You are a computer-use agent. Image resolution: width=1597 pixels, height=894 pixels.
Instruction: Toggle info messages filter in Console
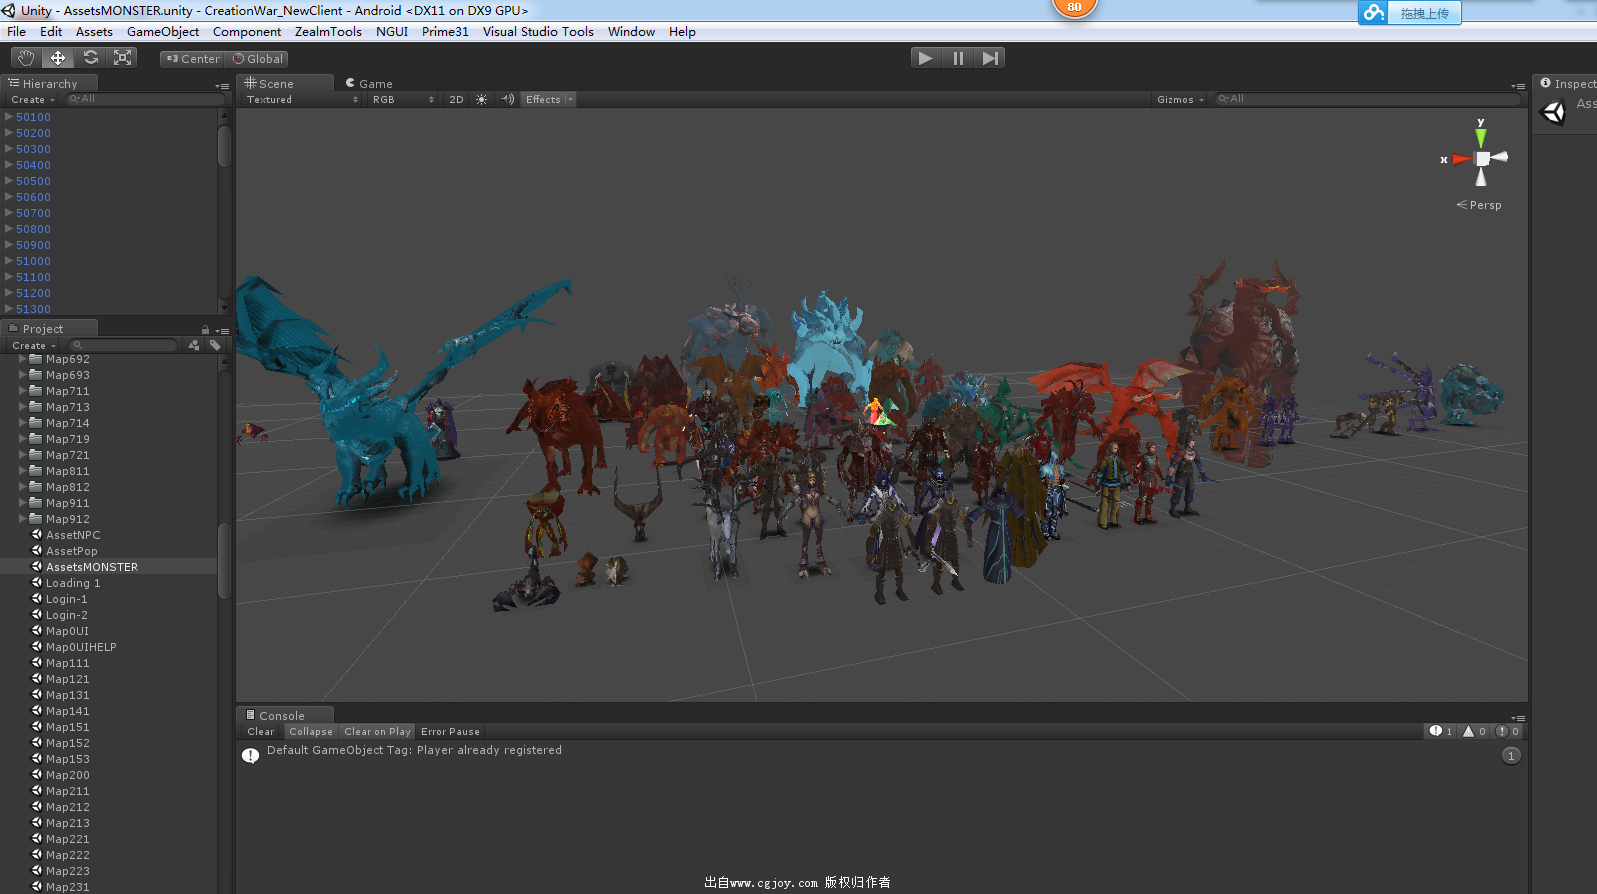pos(1441,731)
